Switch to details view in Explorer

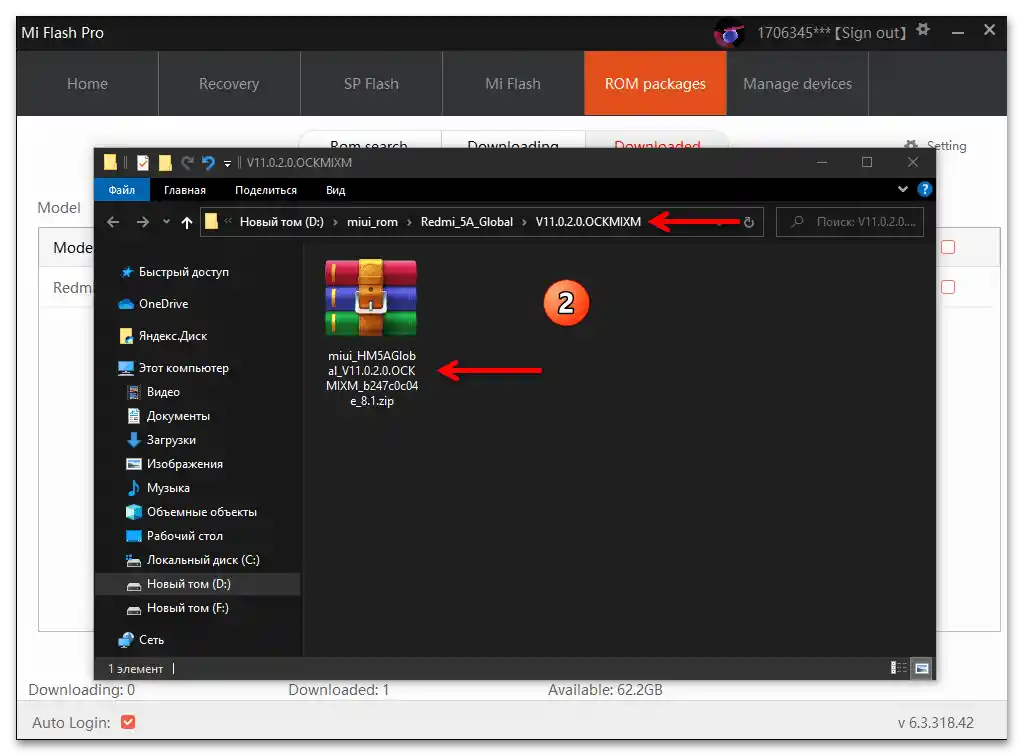pos(898,668)
